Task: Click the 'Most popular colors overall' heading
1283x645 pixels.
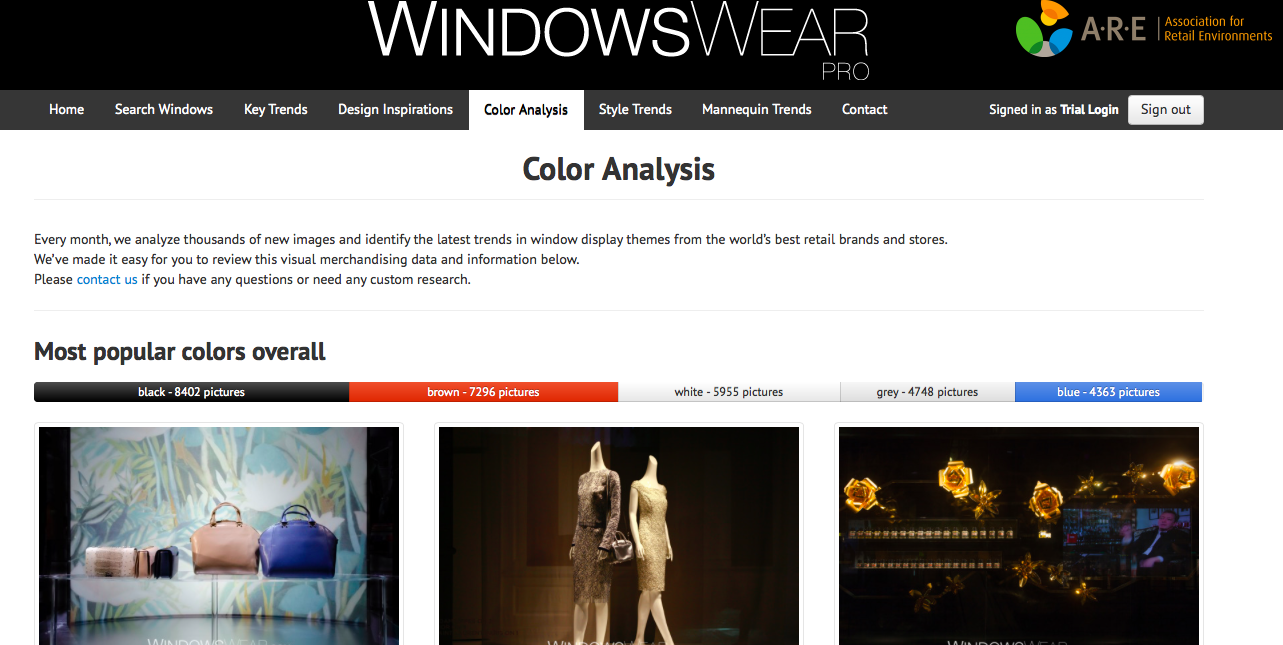Action: coord(180,352)
